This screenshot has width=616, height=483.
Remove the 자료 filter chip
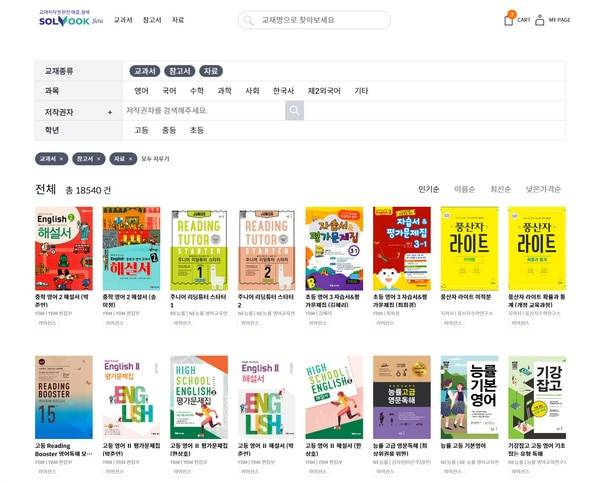(x=130, y=159)
